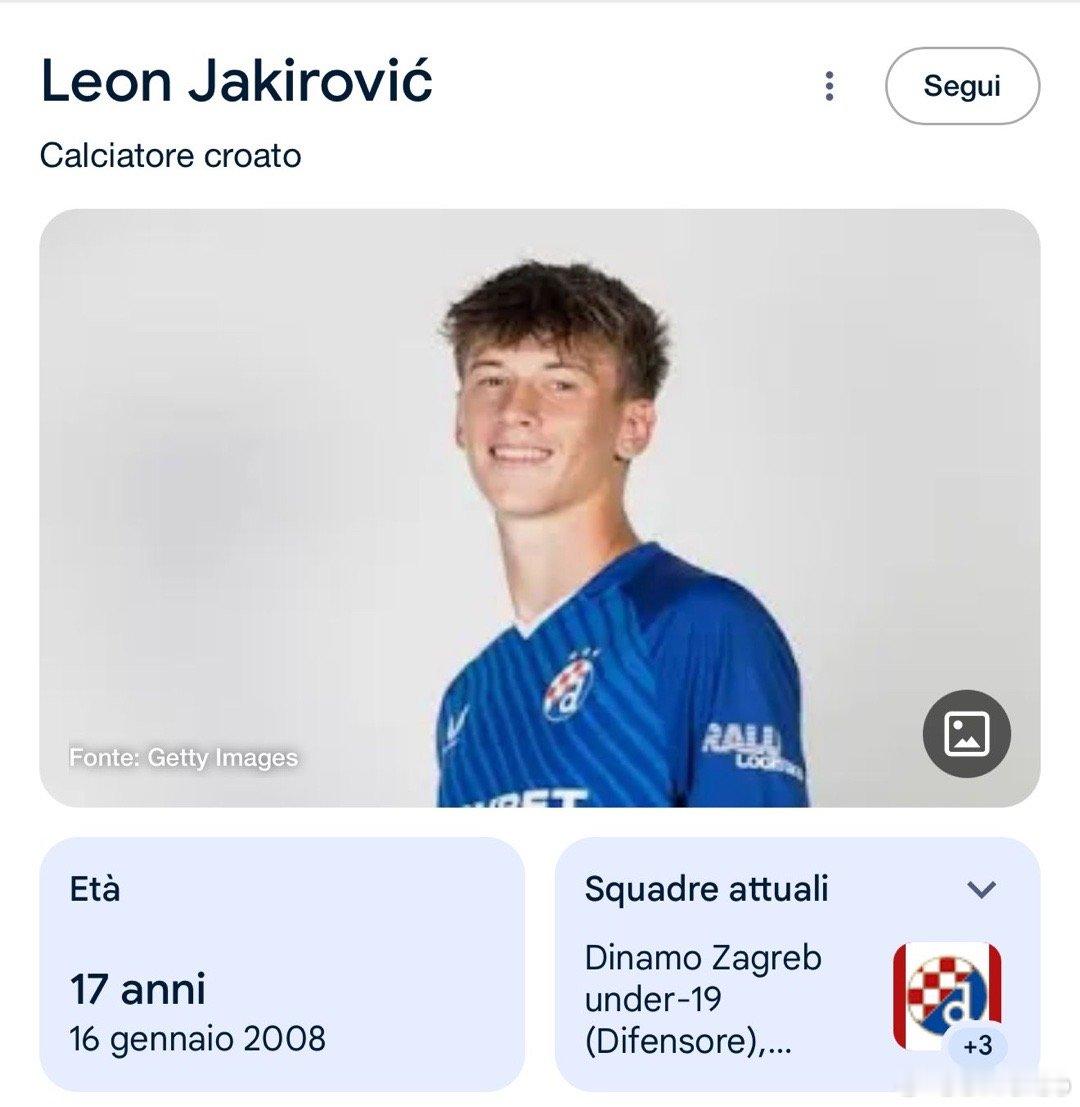Tap the +3 more teams badge
Viewport: 1080px width, 1107px height.
978,1045
